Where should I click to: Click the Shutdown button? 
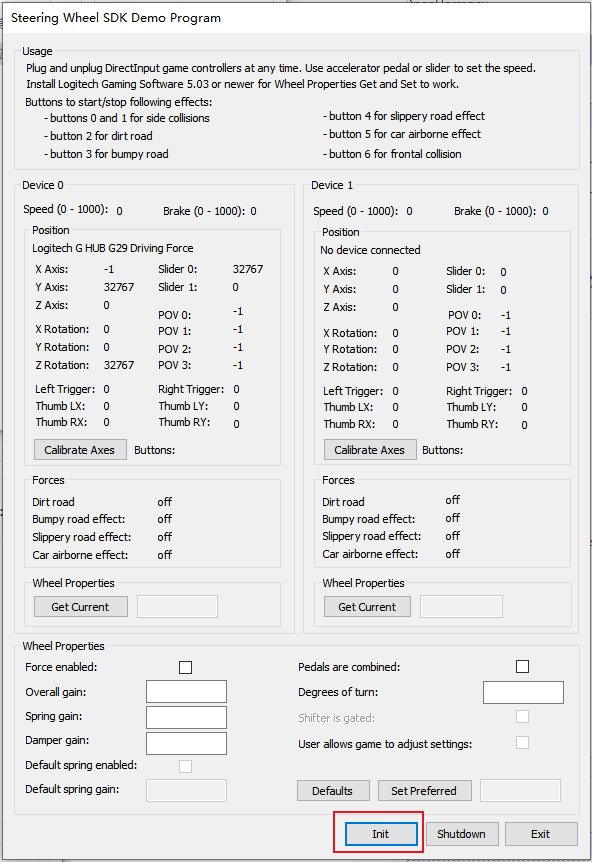click(x=462, y=834)
